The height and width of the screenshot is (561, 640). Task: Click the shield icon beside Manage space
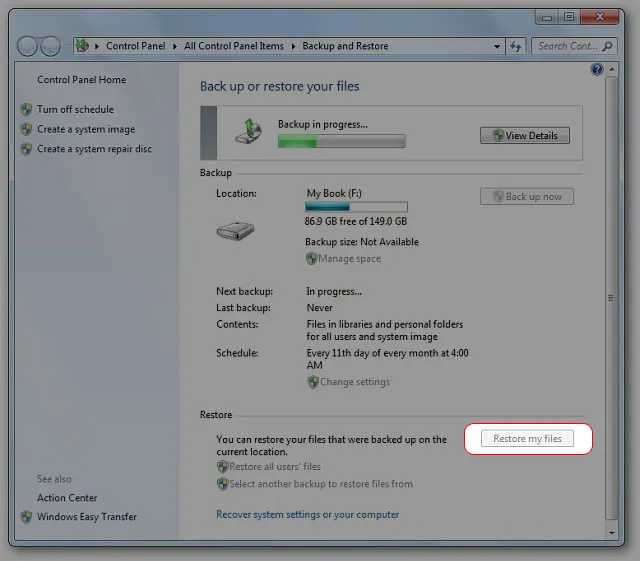311,259
